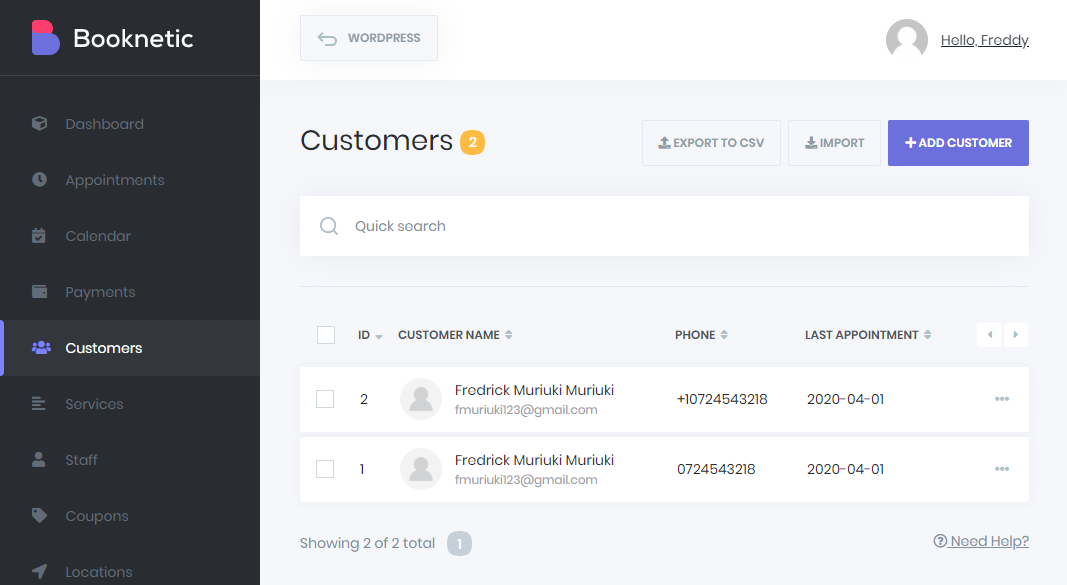1067x585 pixels.
Task: Click the Quick search input field
Action: click(x=680, y=226)
